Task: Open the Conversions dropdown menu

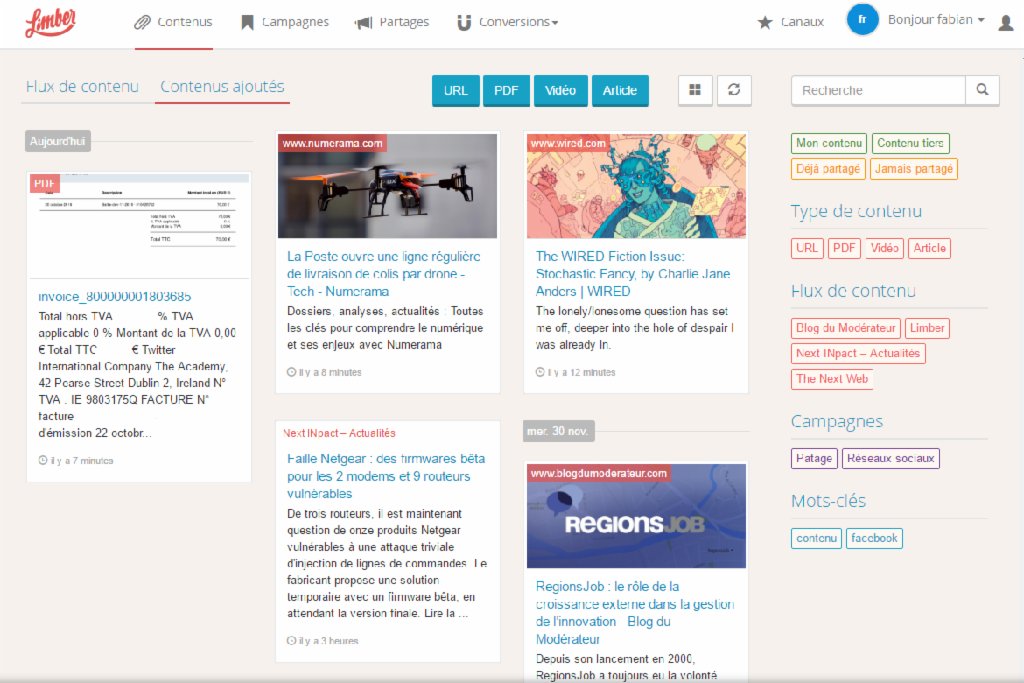Action: (518, 22)
